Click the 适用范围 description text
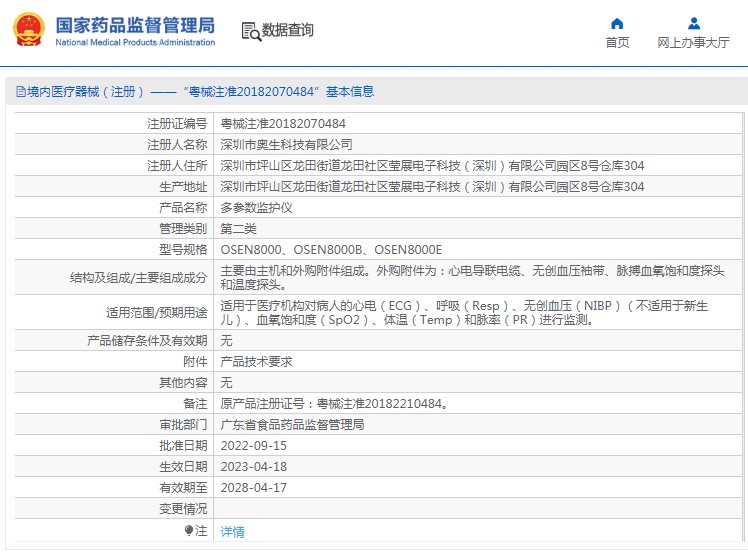Screen dimensions: 748x553 coord(464,313)
